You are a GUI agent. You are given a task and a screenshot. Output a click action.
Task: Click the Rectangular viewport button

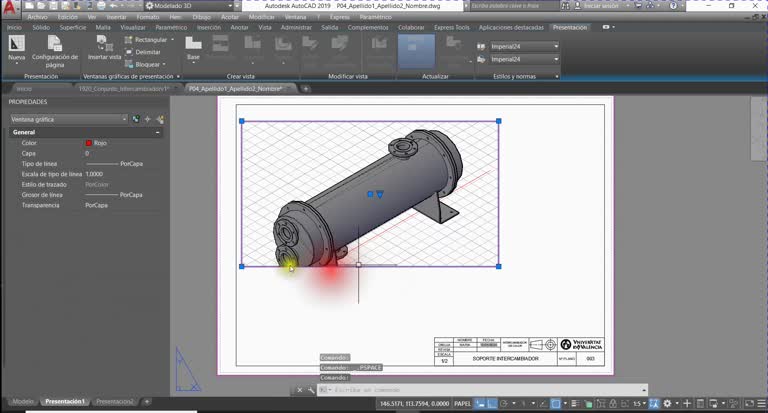[x=146, y=40]
